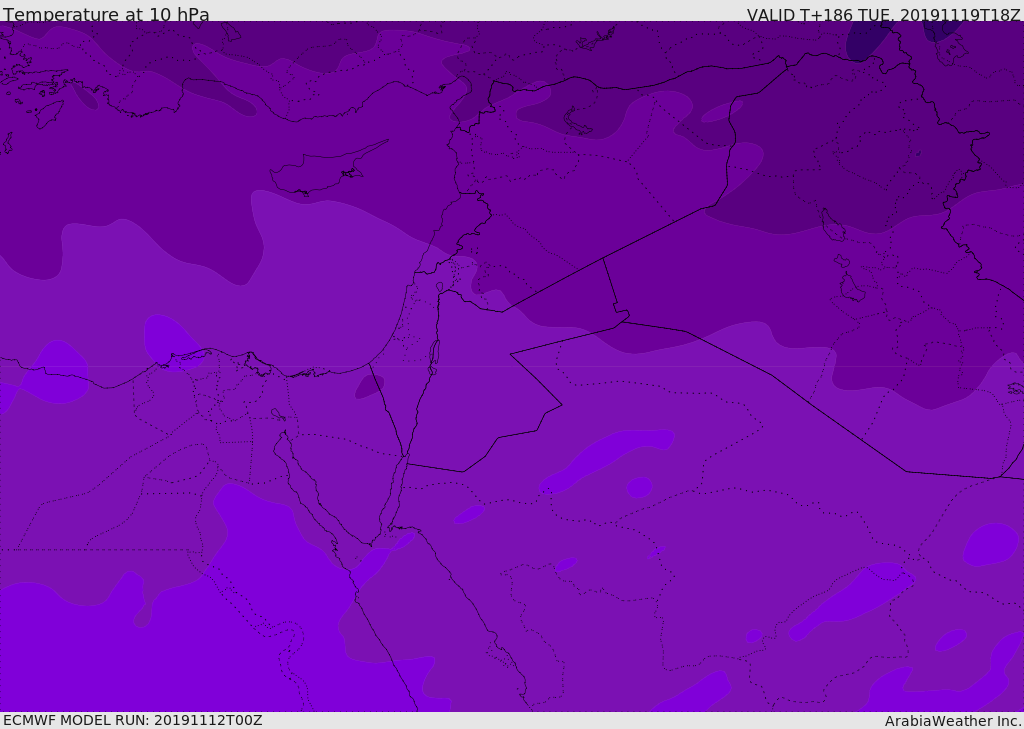The width and height of the screenshot is (1024, 729).
Task: Click the 'VALID T+186 TUE. 20191119T18Z' label
Action: pyautogui.click(x=884, y=14)
